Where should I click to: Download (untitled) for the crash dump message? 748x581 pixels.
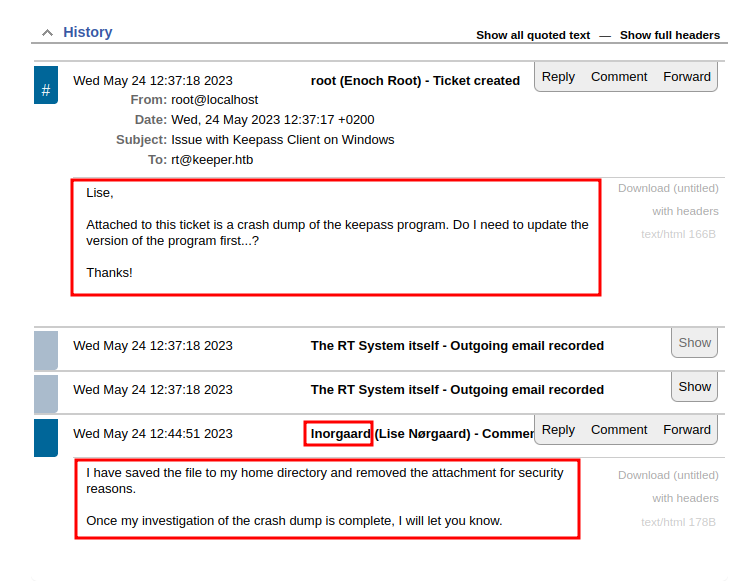668,188
